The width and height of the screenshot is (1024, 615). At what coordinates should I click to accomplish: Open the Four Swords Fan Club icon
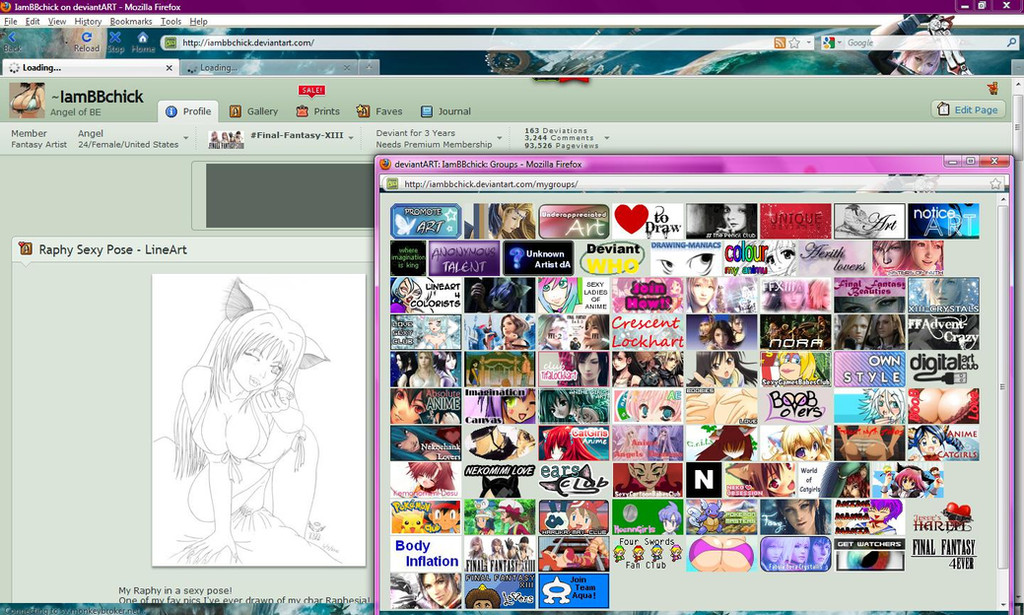coord(648,554)
